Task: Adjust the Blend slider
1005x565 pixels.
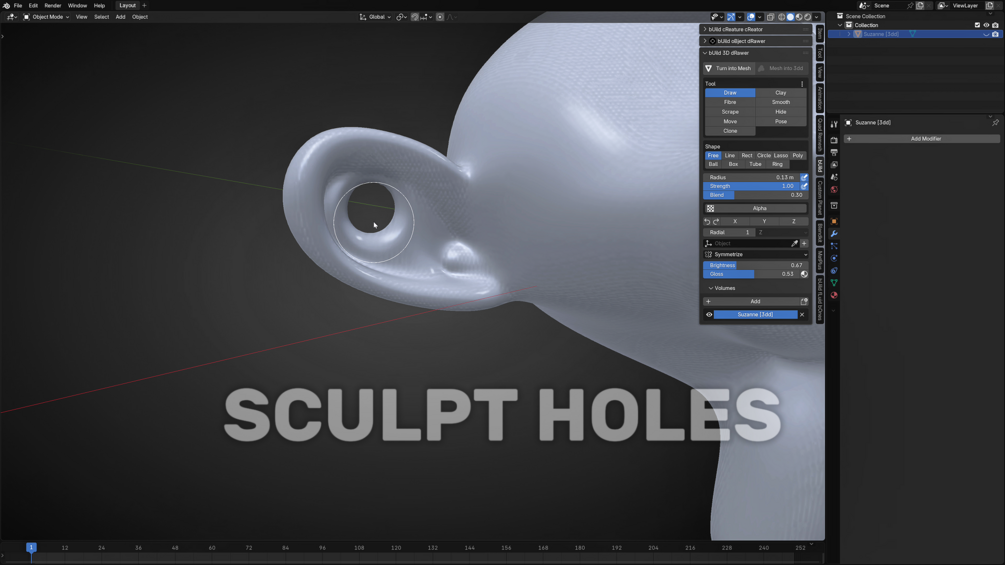Action: tap(756, 195)
